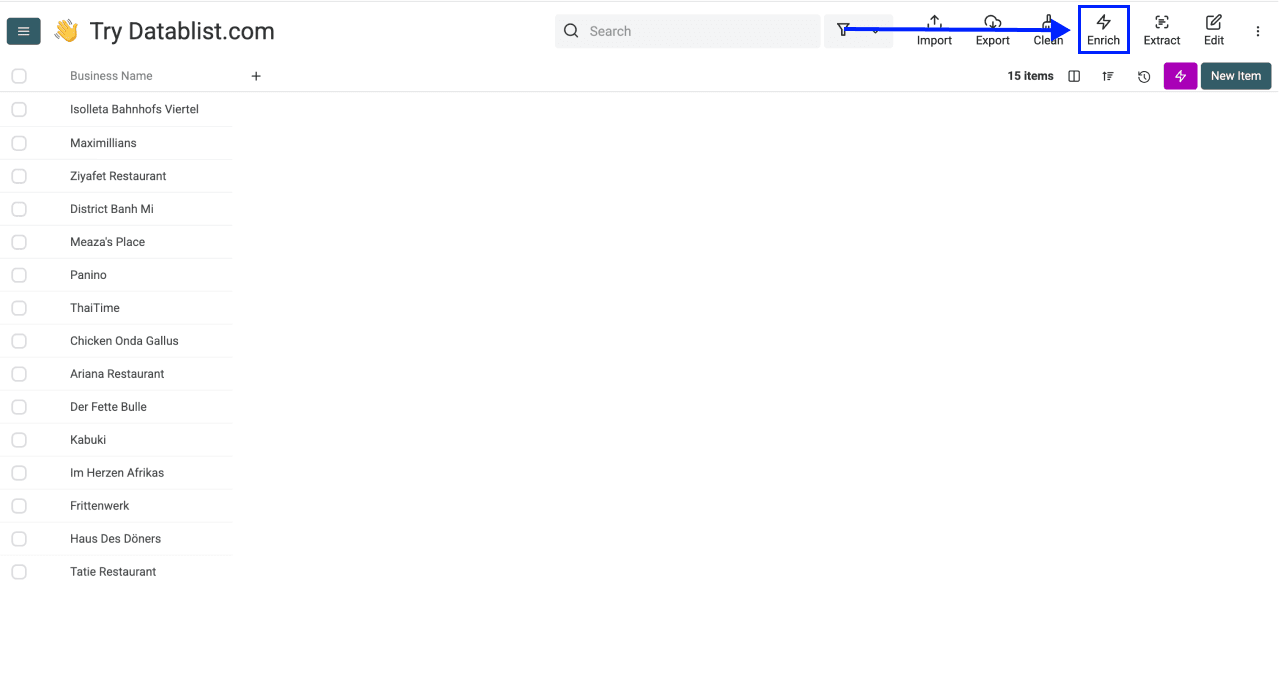Click the Import icon
The image size is (1279, 700).
click(933, 30)
